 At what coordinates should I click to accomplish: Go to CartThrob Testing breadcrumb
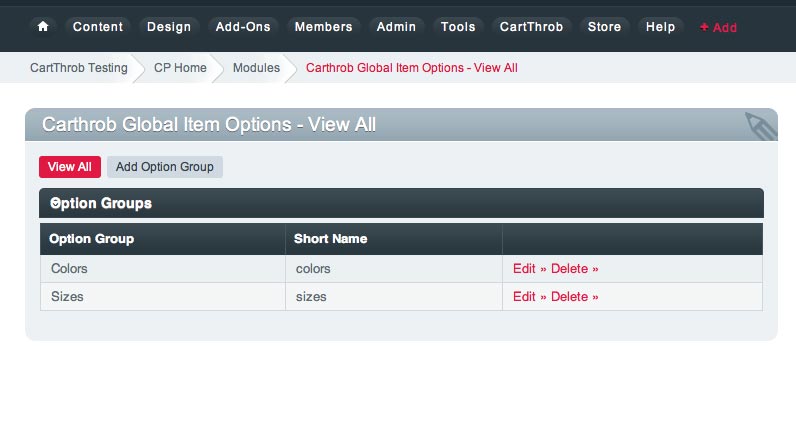[79, 68]
